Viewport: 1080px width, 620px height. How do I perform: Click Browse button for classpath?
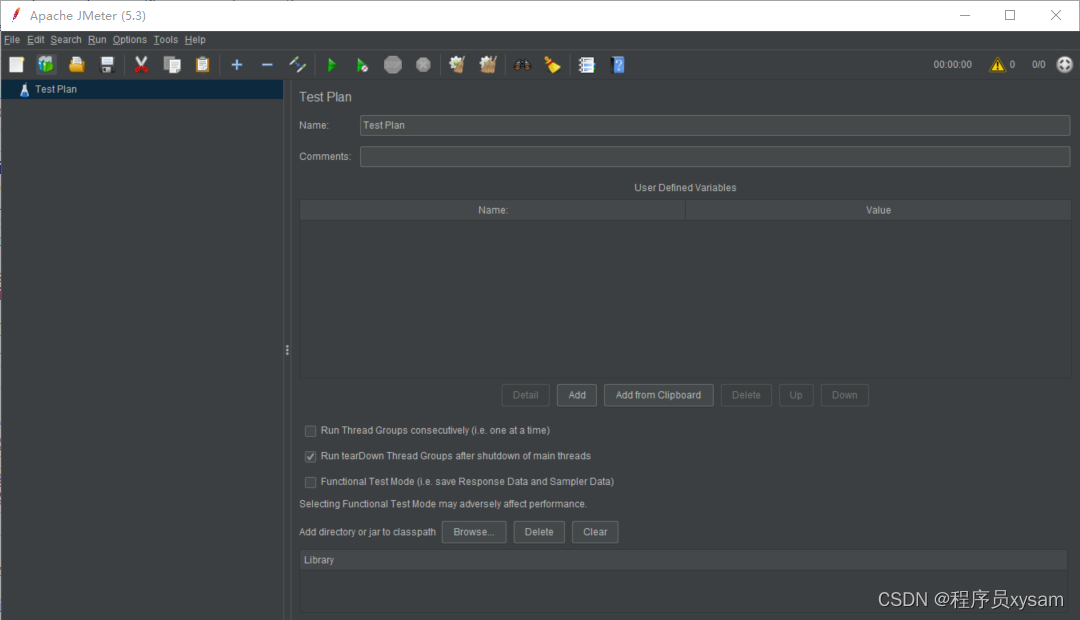[x=474, y=532]
